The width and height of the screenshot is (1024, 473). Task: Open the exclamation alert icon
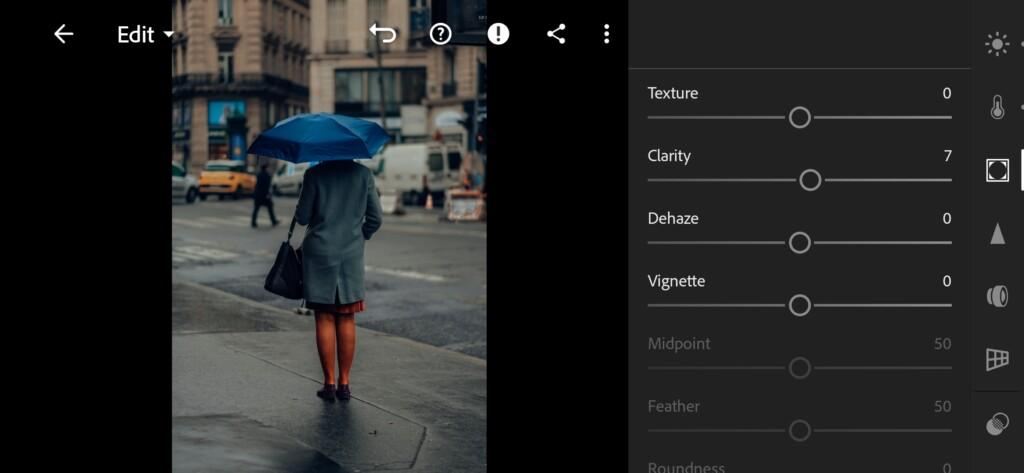(498, 34)
